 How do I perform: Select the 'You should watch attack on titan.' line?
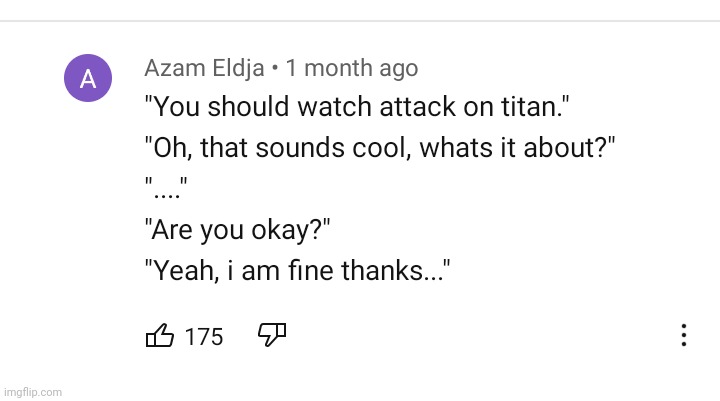point(357,107)
